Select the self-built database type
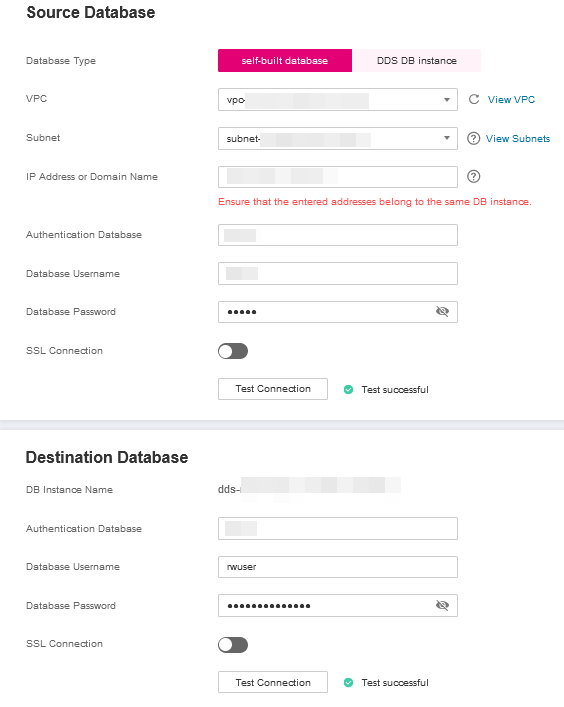 tap(285, 60)
